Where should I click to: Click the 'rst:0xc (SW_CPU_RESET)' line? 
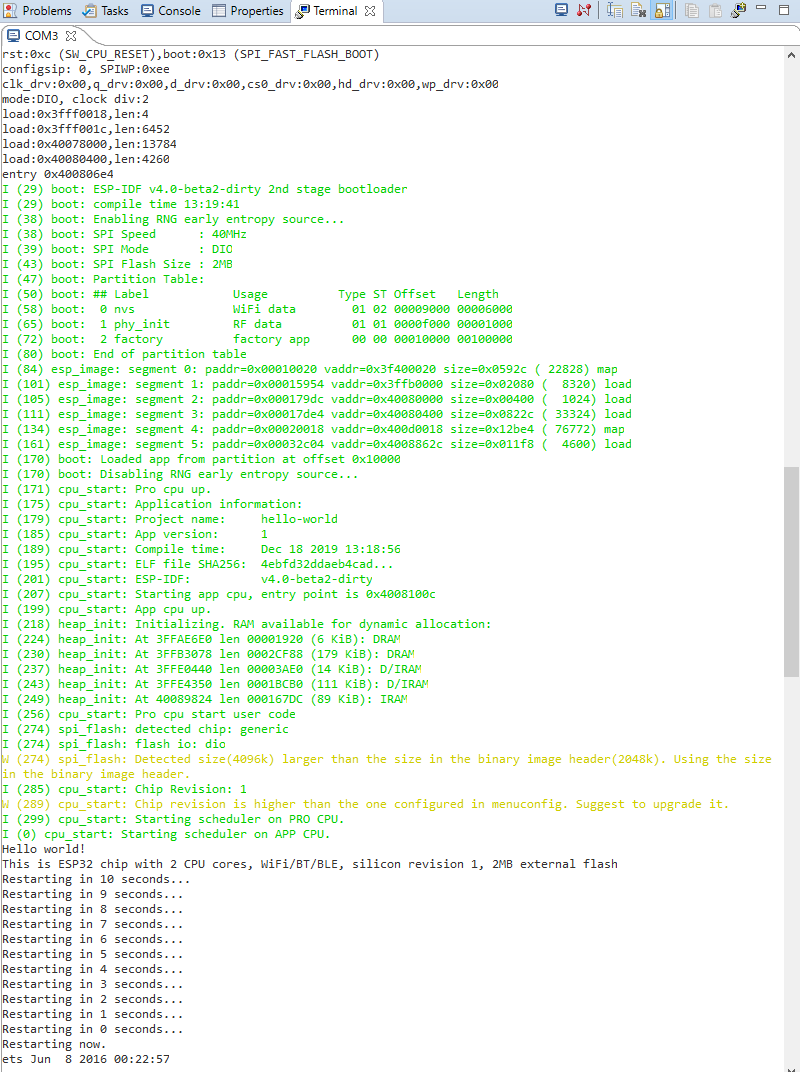[x=191, y=54]
